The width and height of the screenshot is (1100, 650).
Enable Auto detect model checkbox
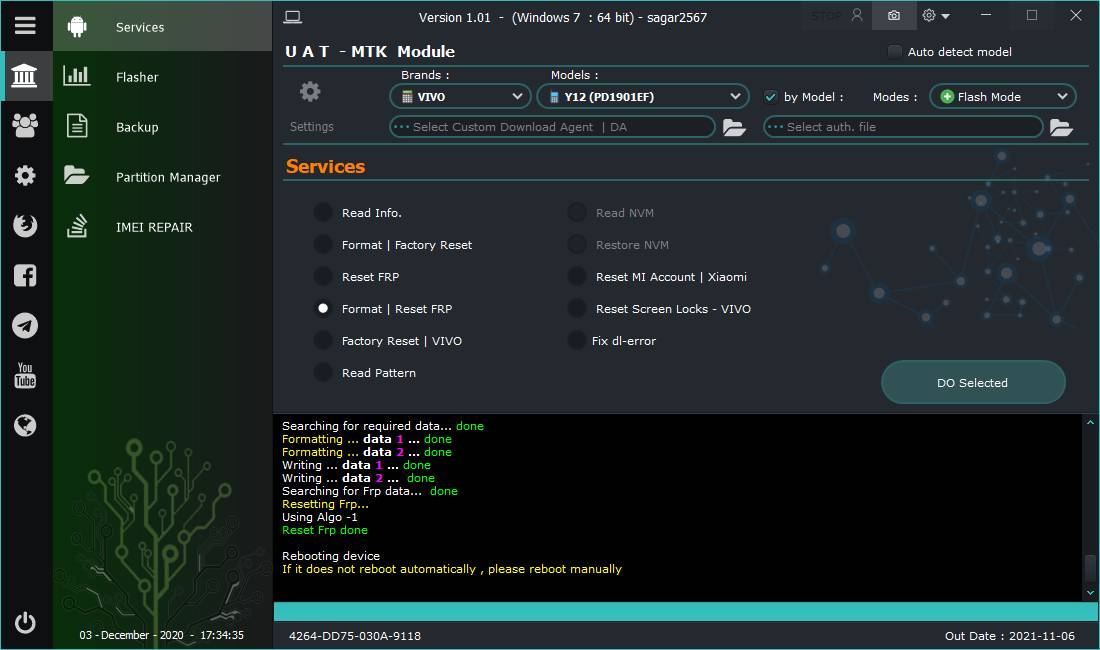click(894, 52)
